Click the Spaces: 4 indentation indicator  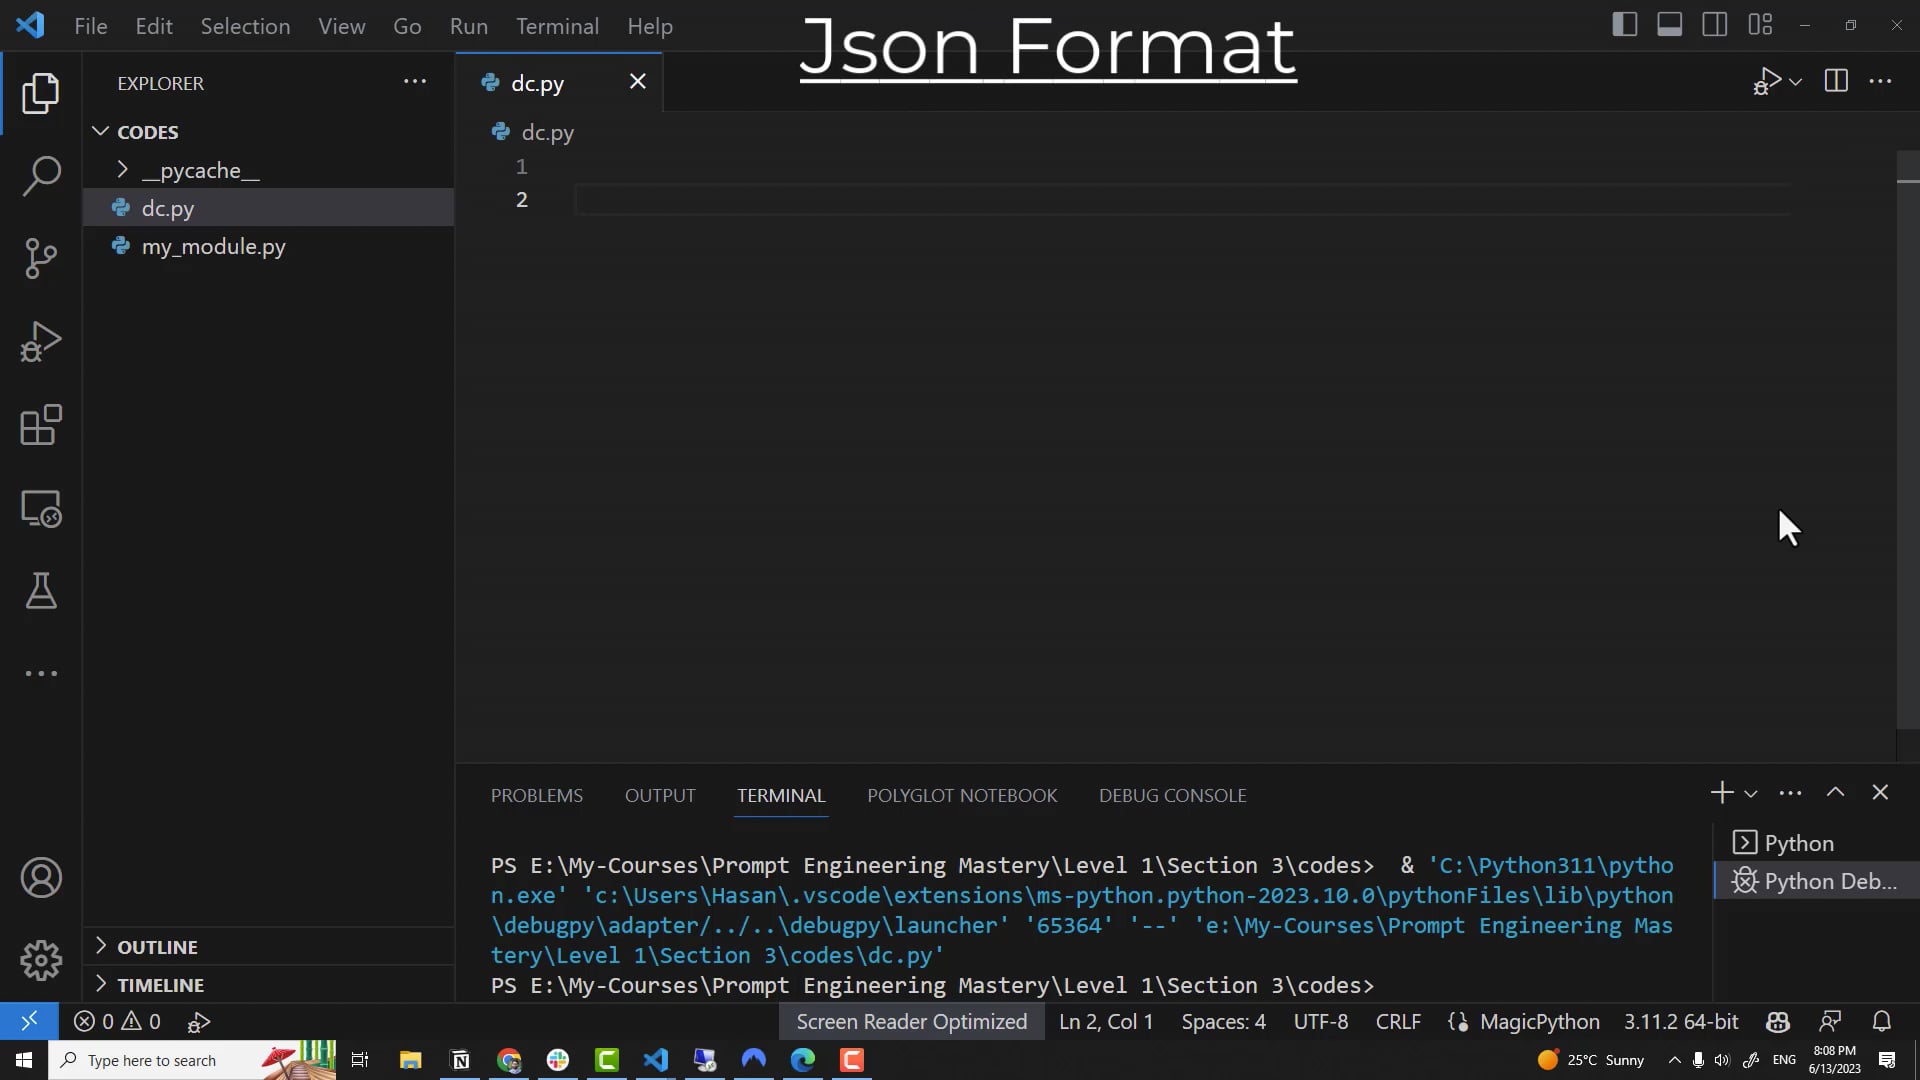pyautogui.click(x=1223, y=1021)
